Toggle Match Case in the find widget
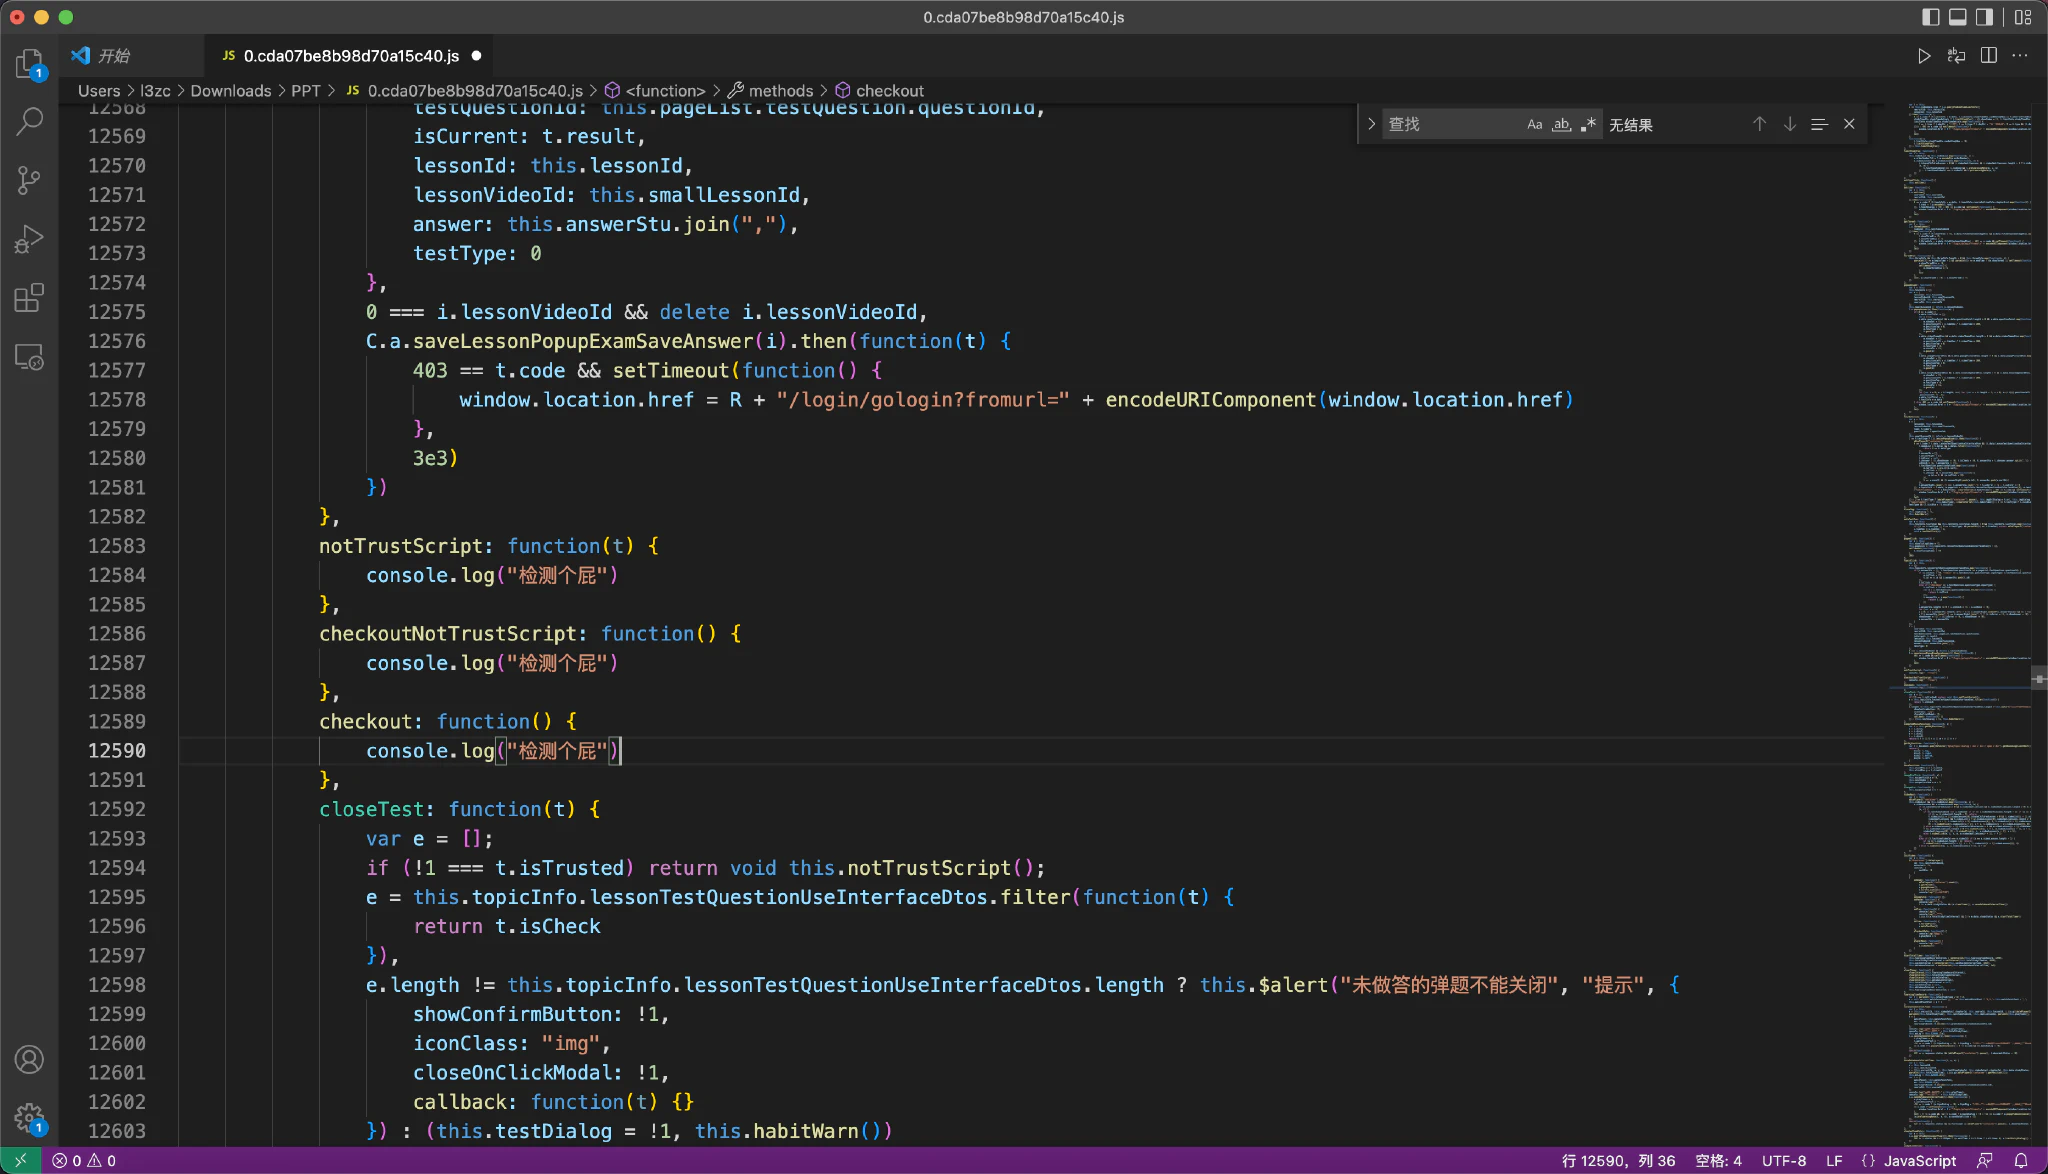Viewport: 2048px width, 1174px height. 1533,123
